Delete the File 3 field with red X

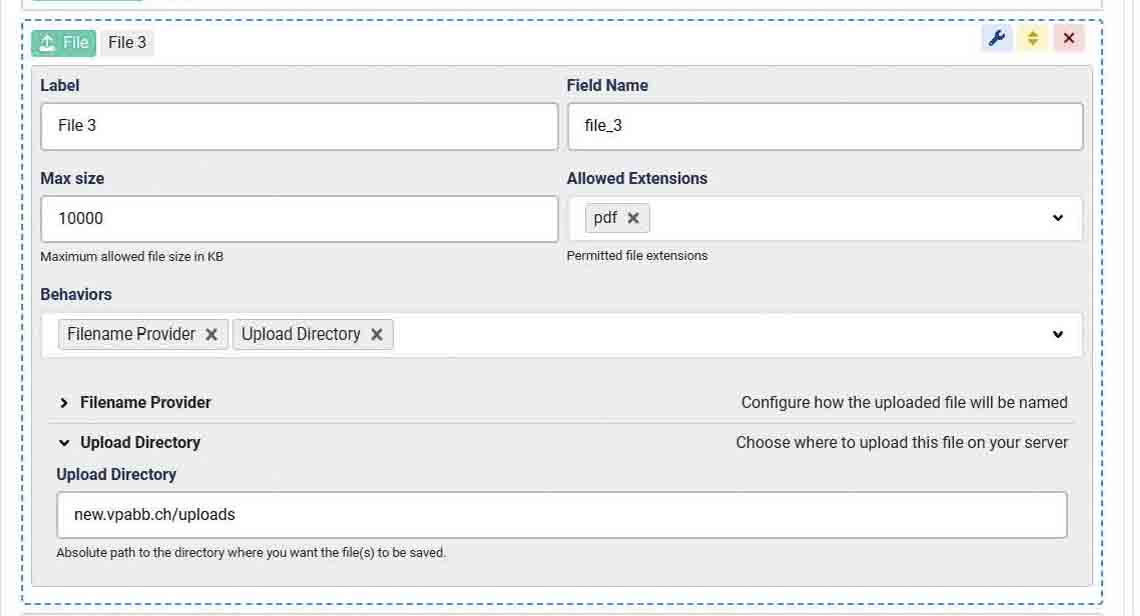point(1069,39)
